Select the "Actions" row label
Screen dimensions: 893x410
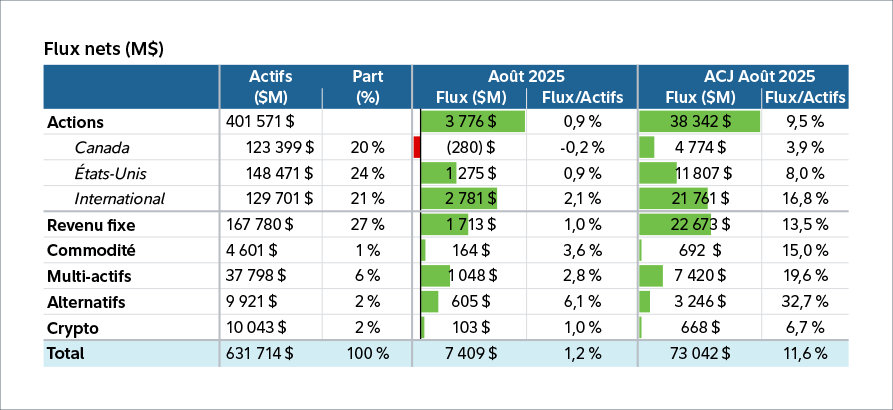(x=75, y=122)
